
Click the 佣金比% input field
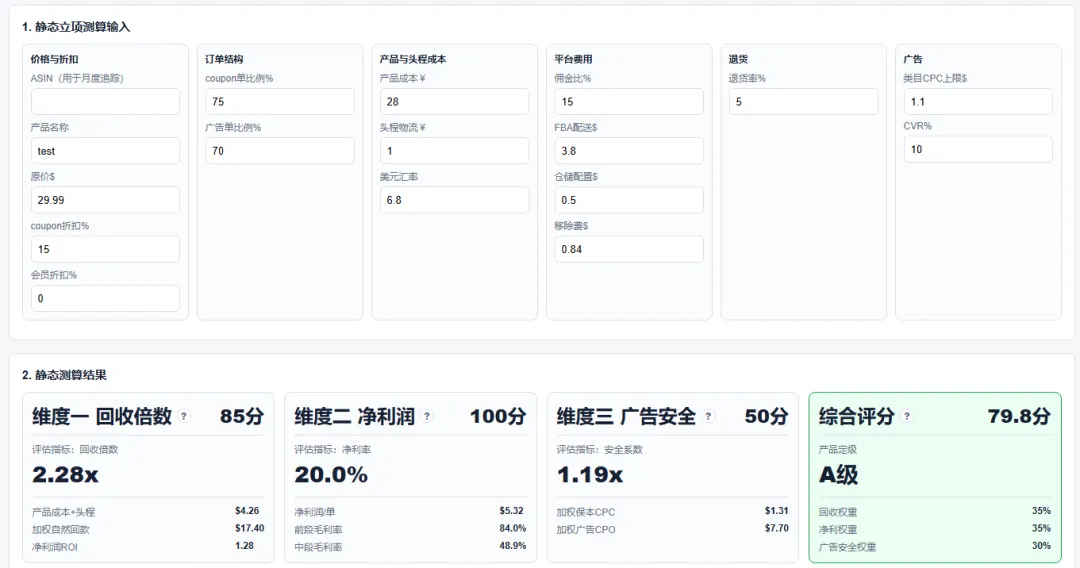629,101
